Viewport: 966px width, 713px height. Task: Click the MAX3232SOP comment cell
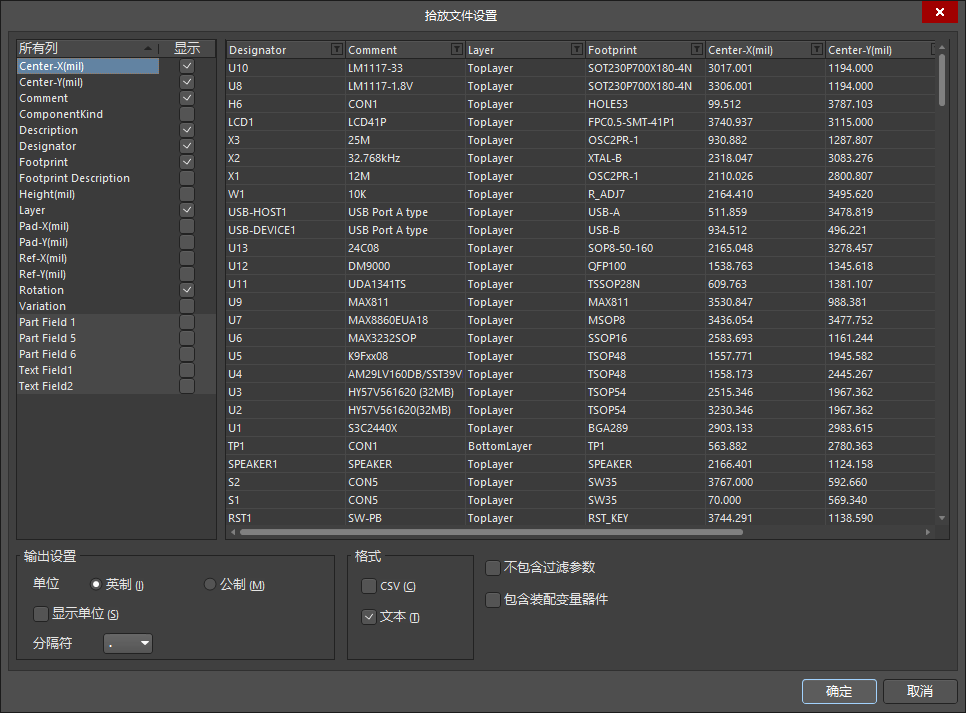pos(405,338)
